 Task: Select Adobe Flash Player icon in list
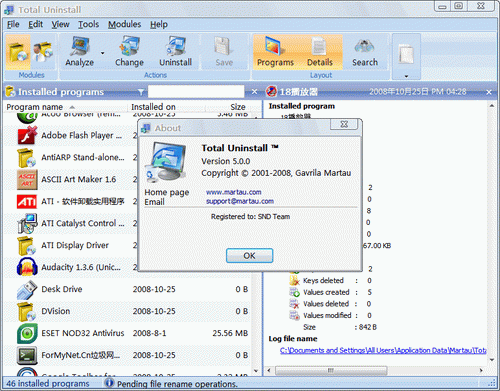pos(27,136)
